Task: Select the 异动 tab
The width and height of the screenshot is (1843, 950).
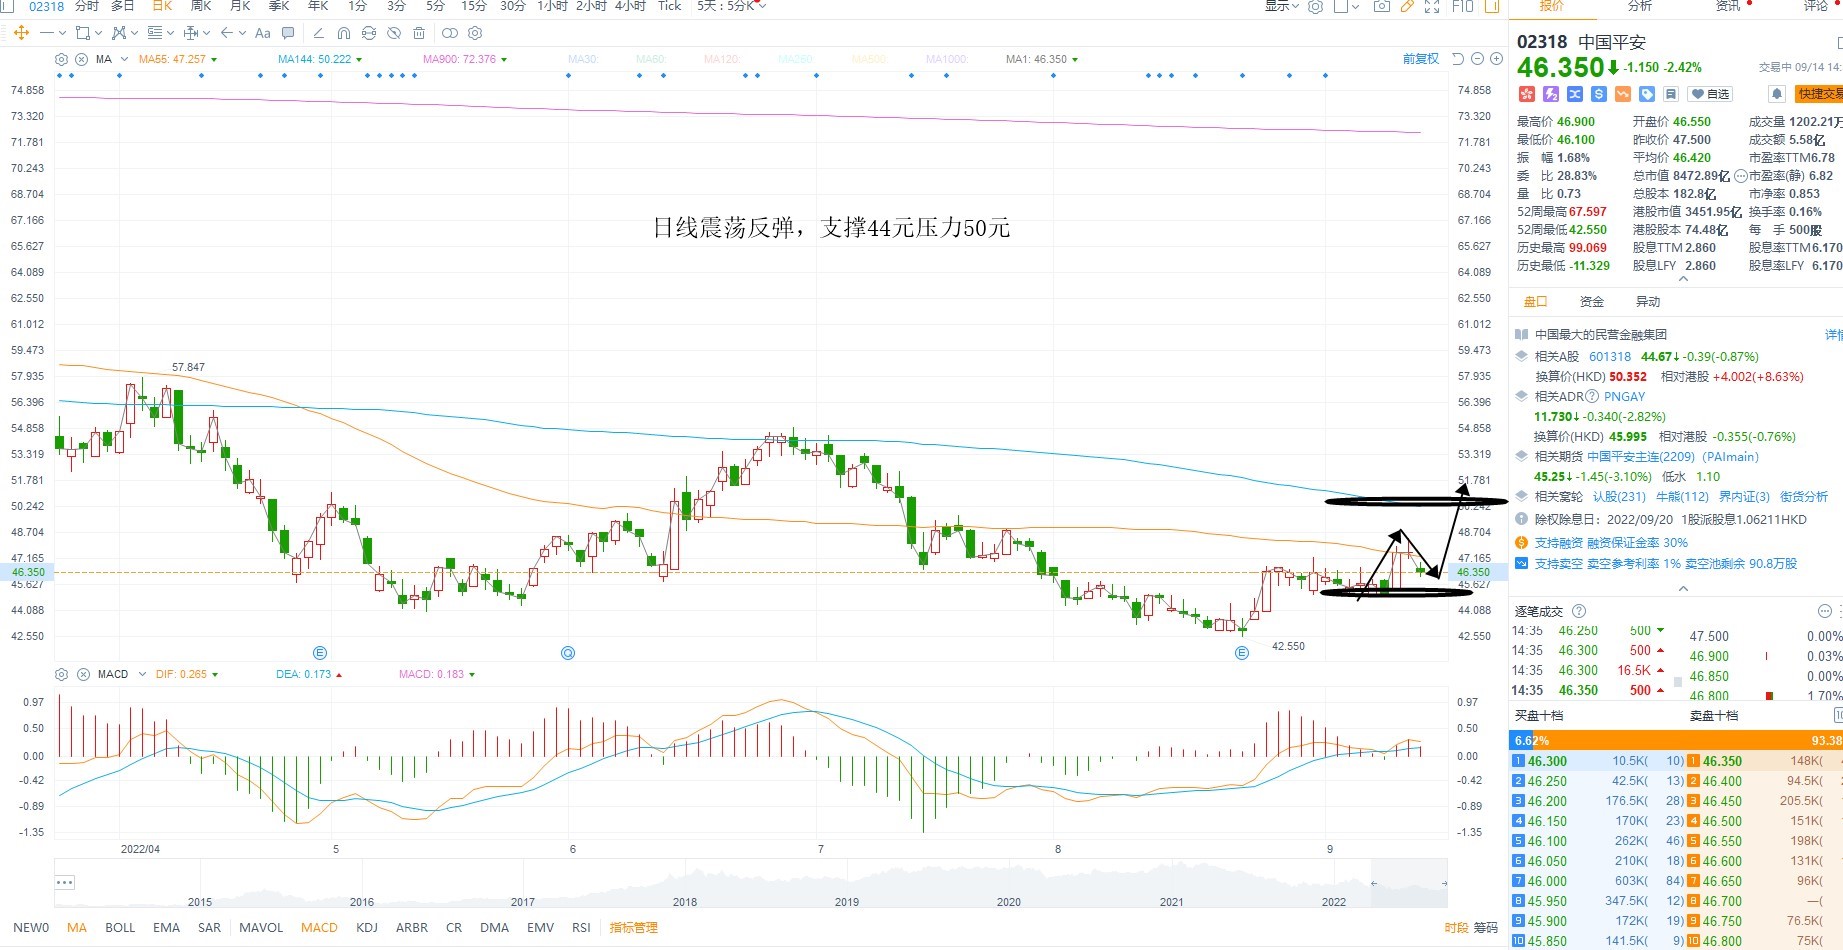Action: [1647, 302]
